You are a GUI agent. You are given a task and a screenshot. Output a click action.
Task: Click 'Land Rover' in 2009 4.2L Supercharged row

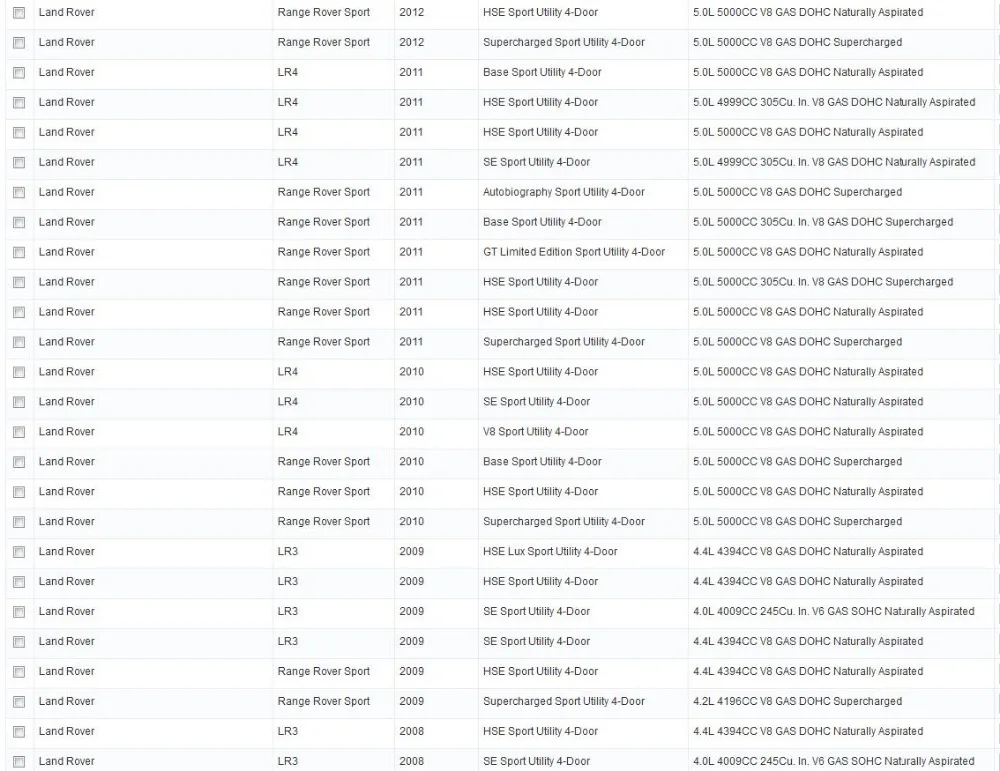[x=66, y=701]
